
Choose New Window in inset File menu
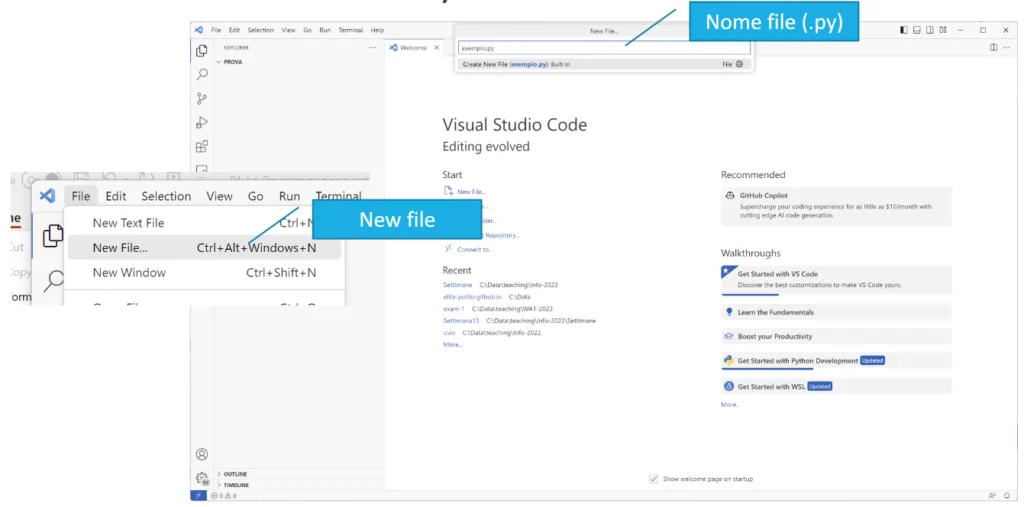point(204,272)
